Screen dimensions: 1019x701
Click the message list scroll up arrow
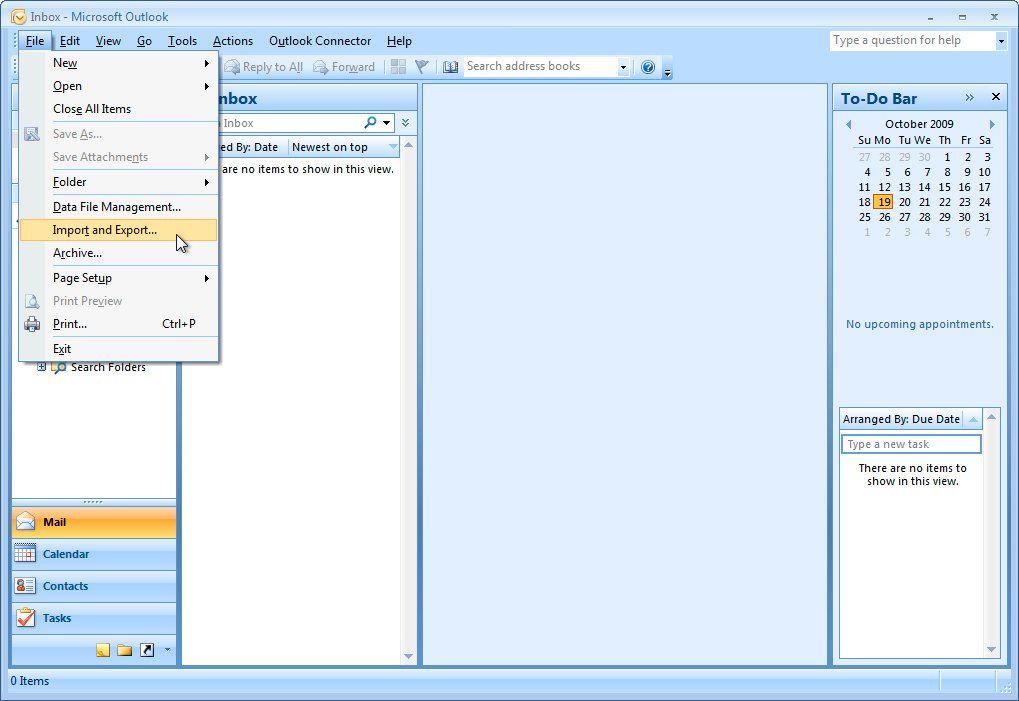pyautogui.click(x=408, y=145)
